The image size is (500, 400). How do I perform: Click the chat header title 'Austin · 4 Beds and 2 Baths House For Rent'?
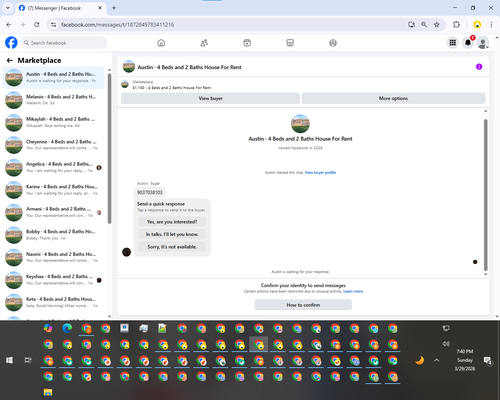click(x=189, y=67)
